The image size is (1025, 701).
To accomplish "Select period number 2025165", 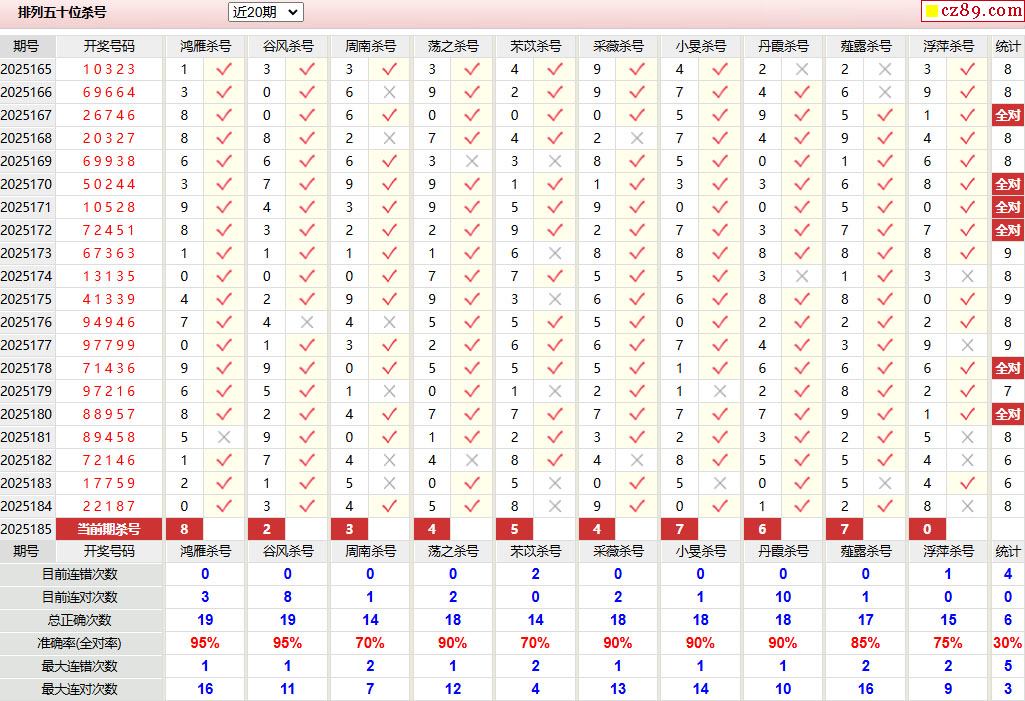I will (26, 69).
